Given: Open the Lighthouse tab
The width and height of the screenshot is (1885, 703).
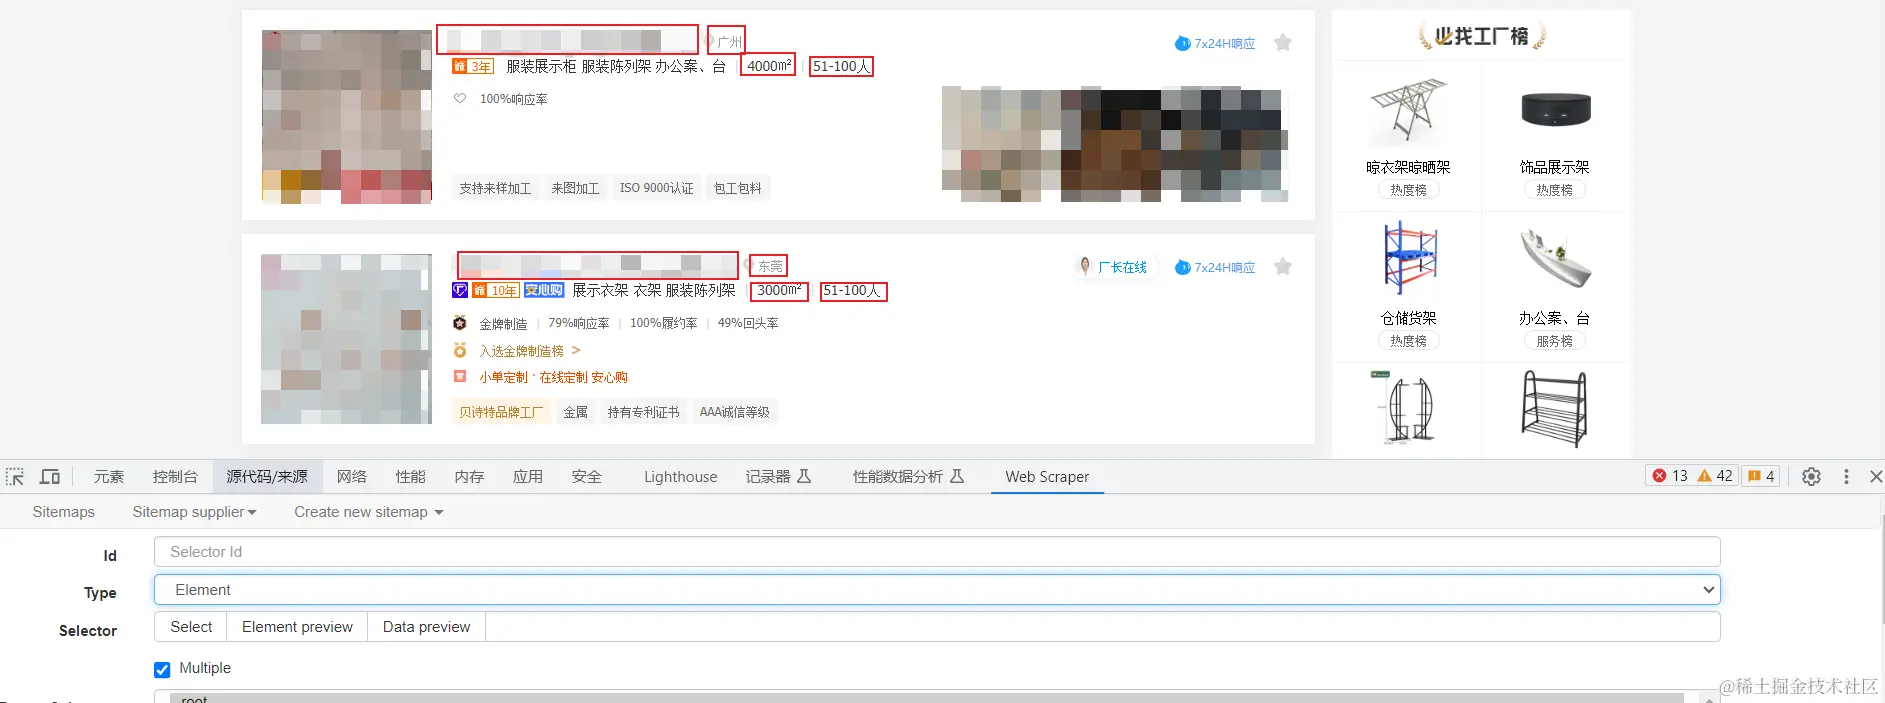Looking at the screenshot, I should pyautogui.click(x=680, y=477).
